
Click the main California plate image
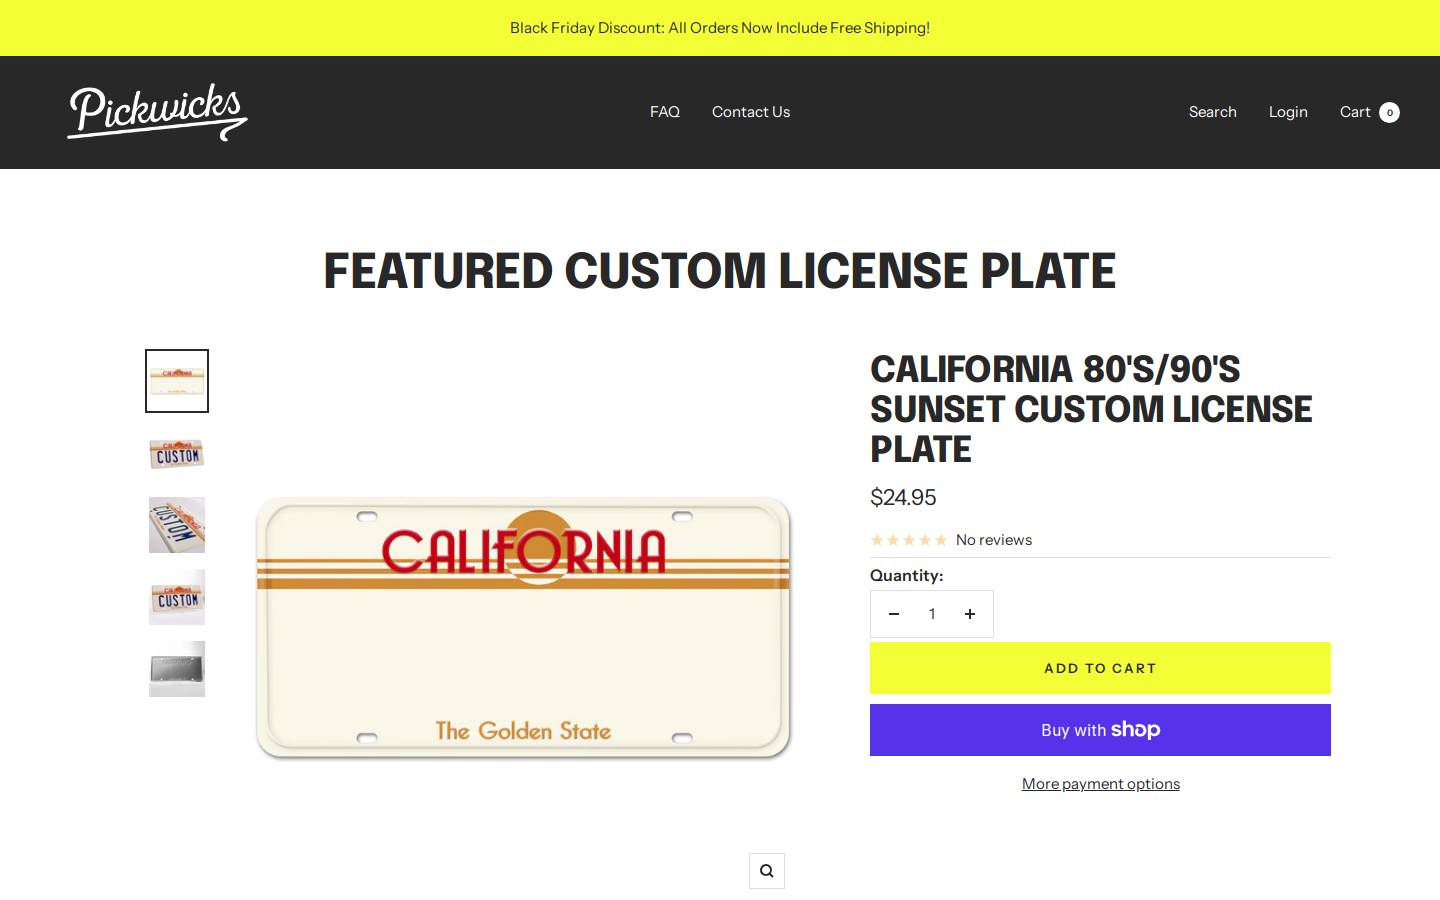coord(523,628)
